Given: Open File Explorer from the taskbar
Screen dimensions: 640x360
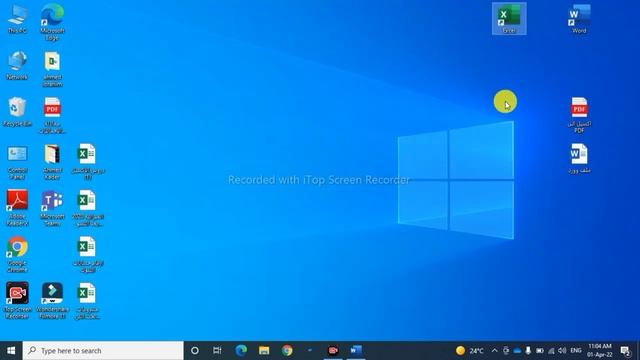Looking at the screenshot, I should click(x=264, y=351).
